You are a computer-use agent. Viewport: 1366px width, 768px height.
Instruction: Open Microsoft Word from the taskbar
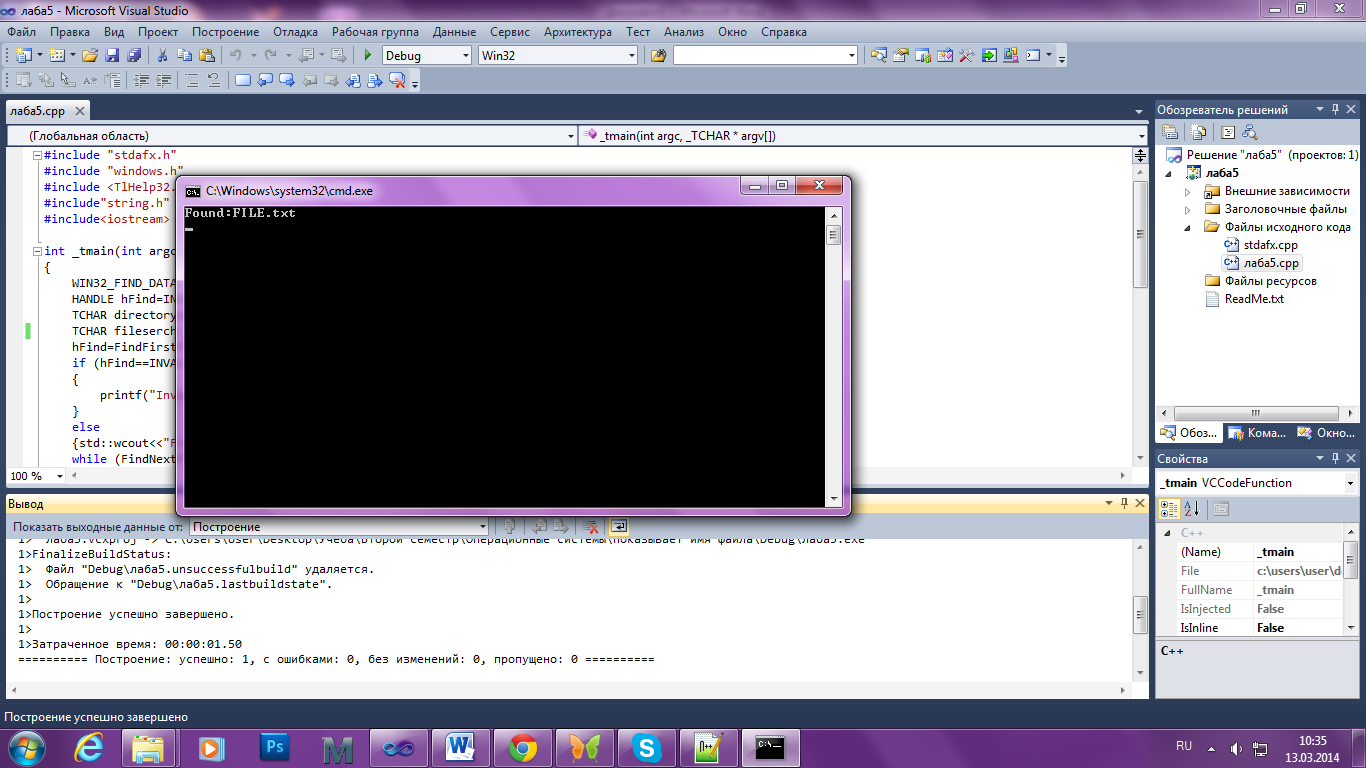tap(461, 747)
